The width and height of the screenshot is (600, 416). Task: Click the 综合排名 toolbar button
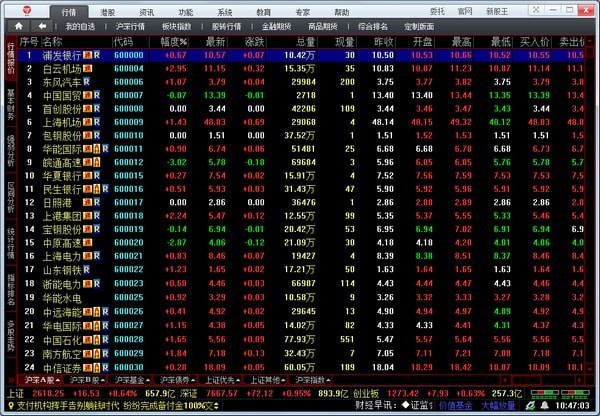click(x=373, y=26)
